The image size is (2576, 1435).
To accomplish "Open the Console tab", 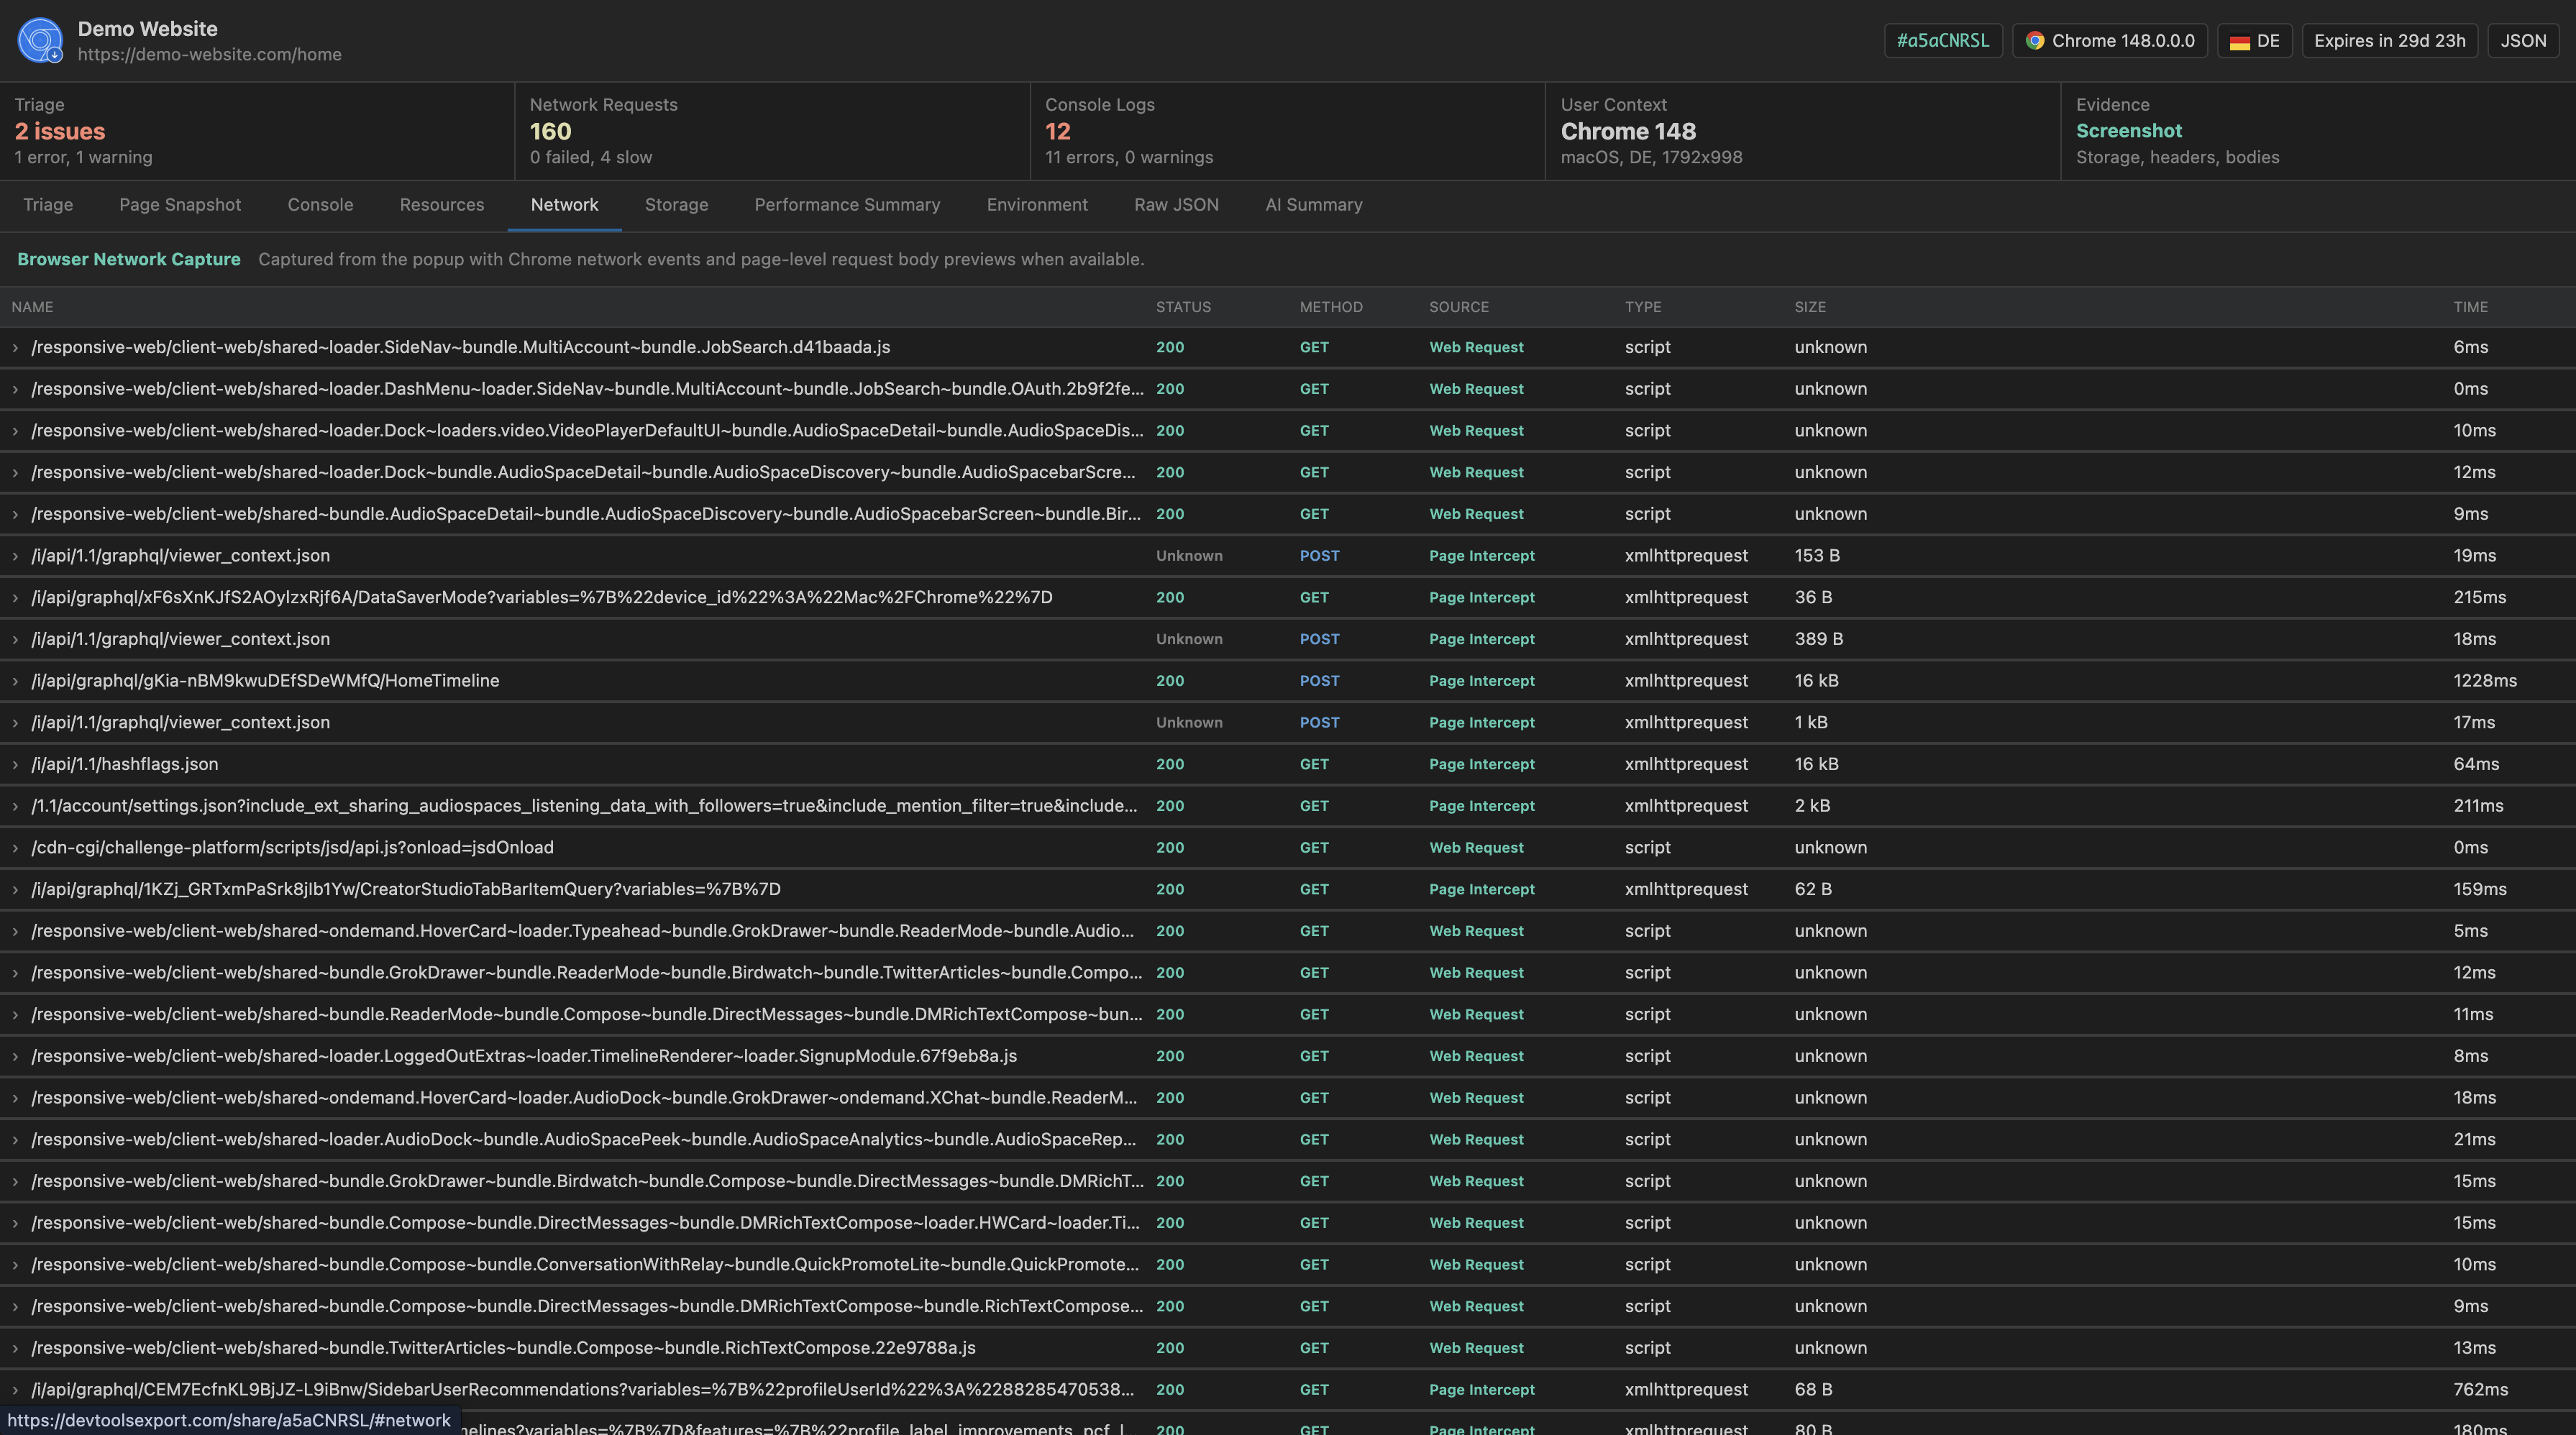I will (x=320, y=205).
